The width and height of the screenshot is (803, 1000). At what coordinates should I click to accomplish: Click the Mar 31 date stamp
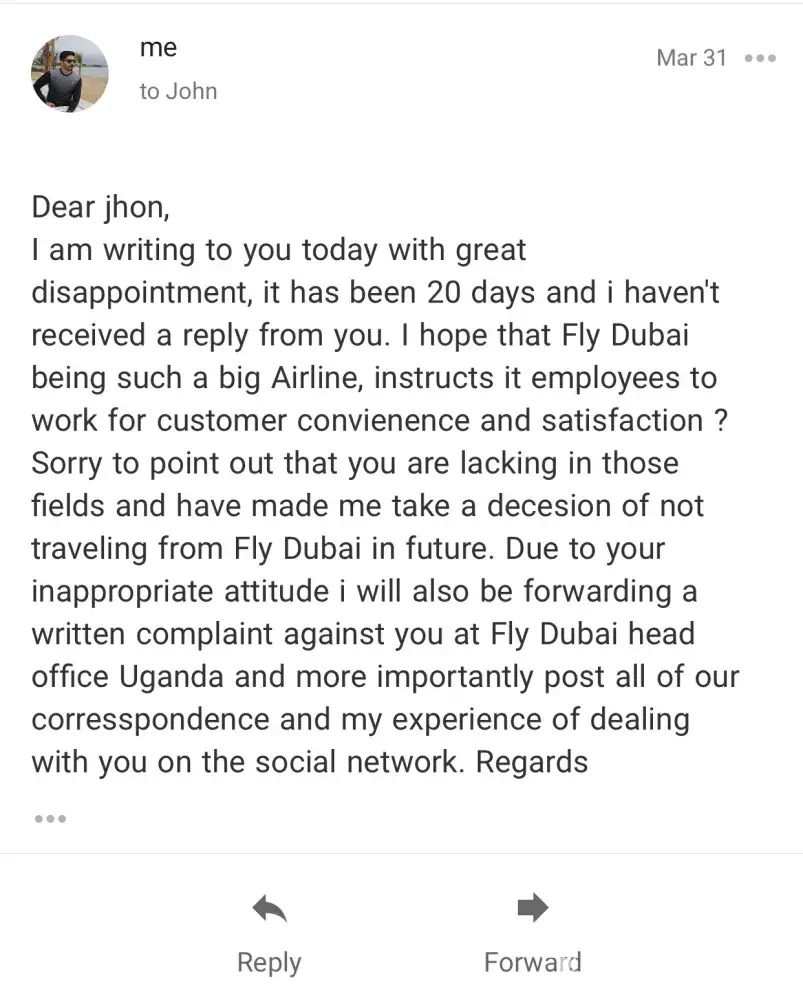tap(691, 58)
